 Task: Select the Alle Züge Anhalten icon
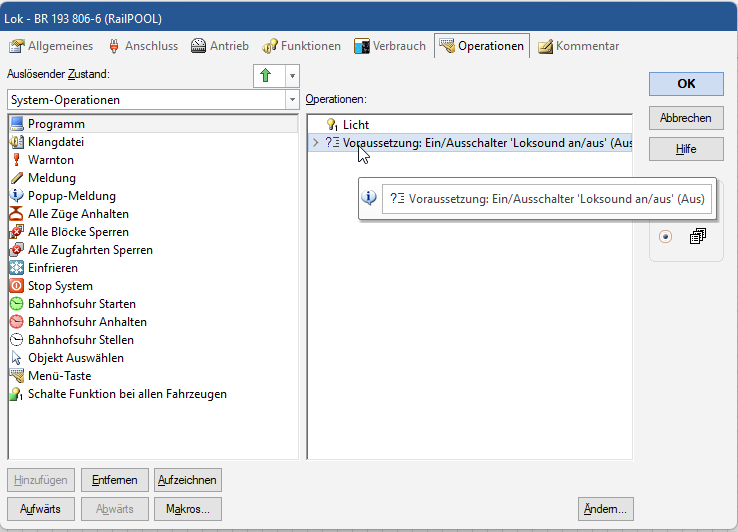click(16, 214)
